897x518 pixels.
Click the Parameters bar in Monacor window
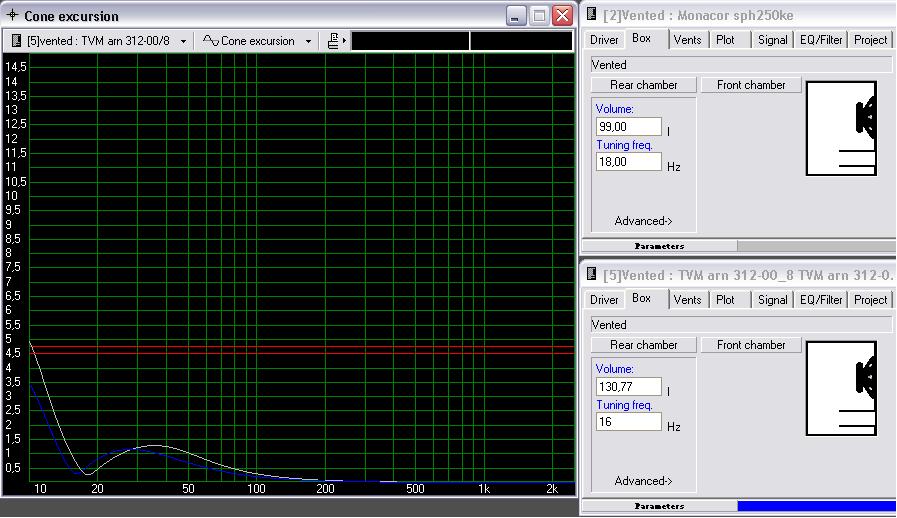click(660, 246)
